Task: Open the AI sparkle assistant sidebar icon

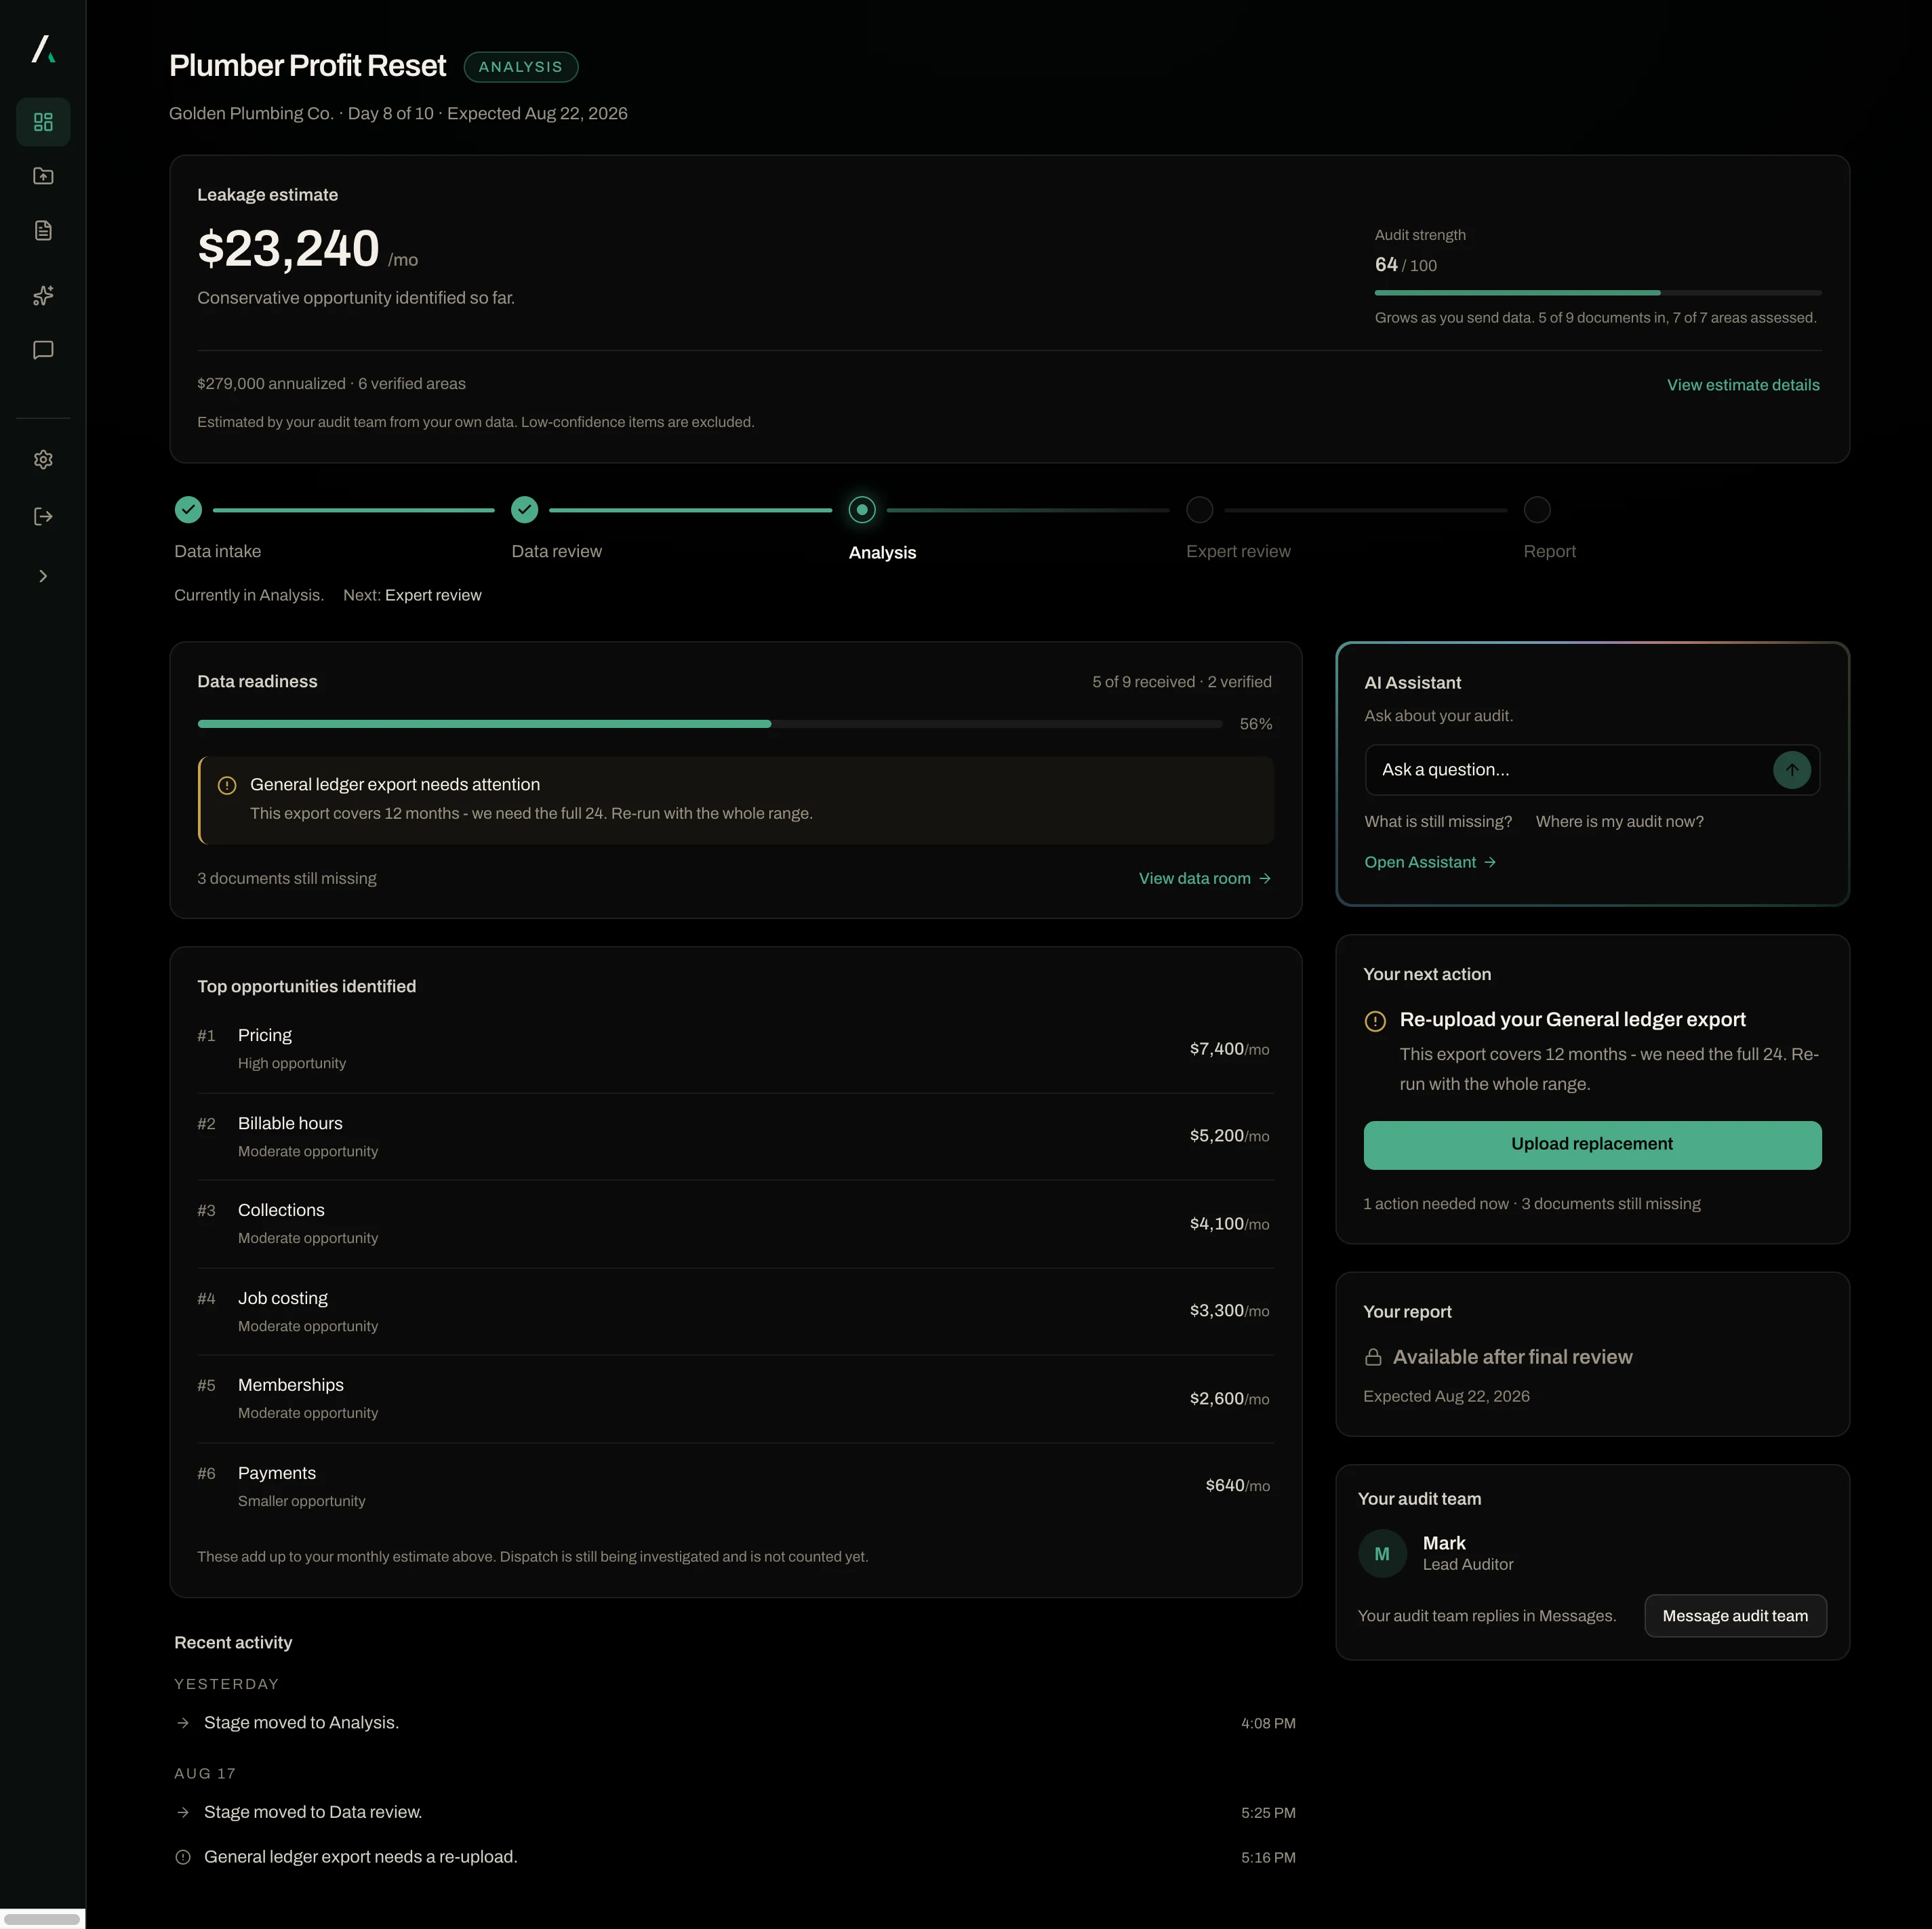Action: [43, 295]
